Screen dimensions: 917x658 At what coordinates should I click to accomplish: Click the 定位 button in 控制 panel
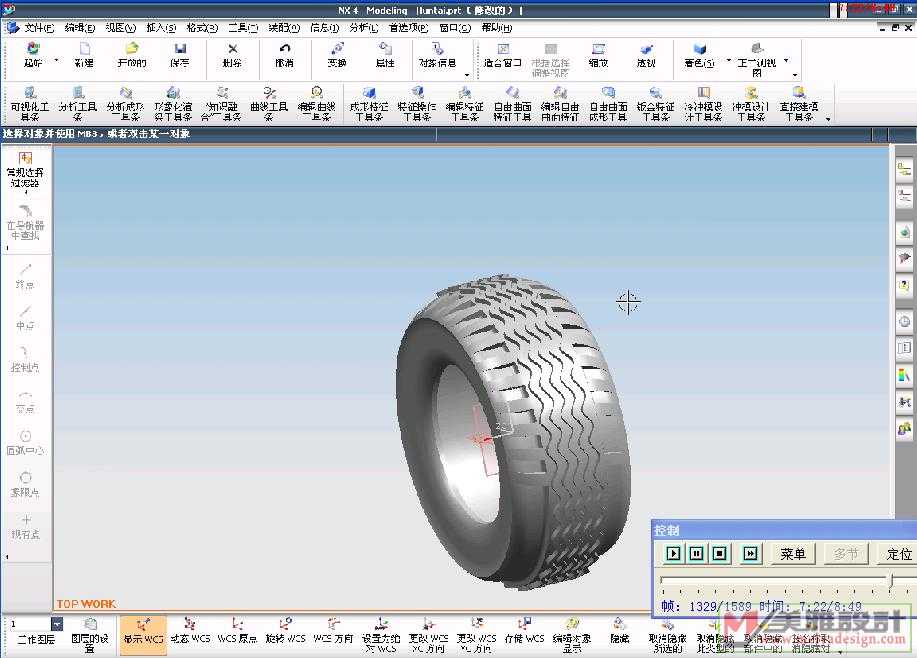[897, 554]
